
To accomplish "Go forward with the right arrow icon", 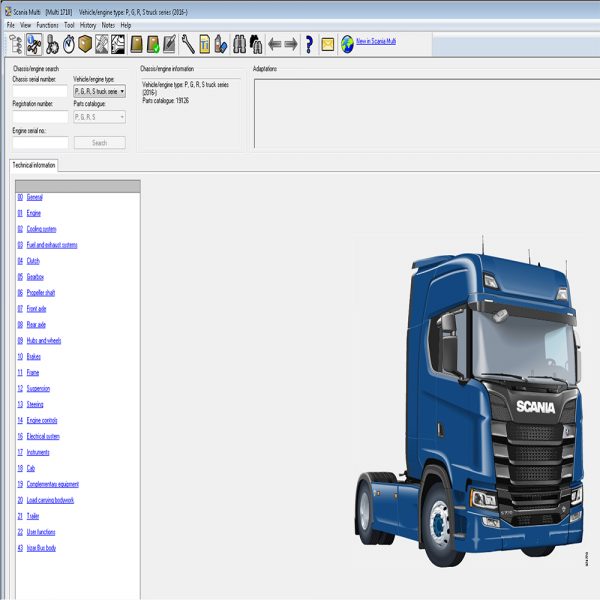I will [x=291, y=44].
